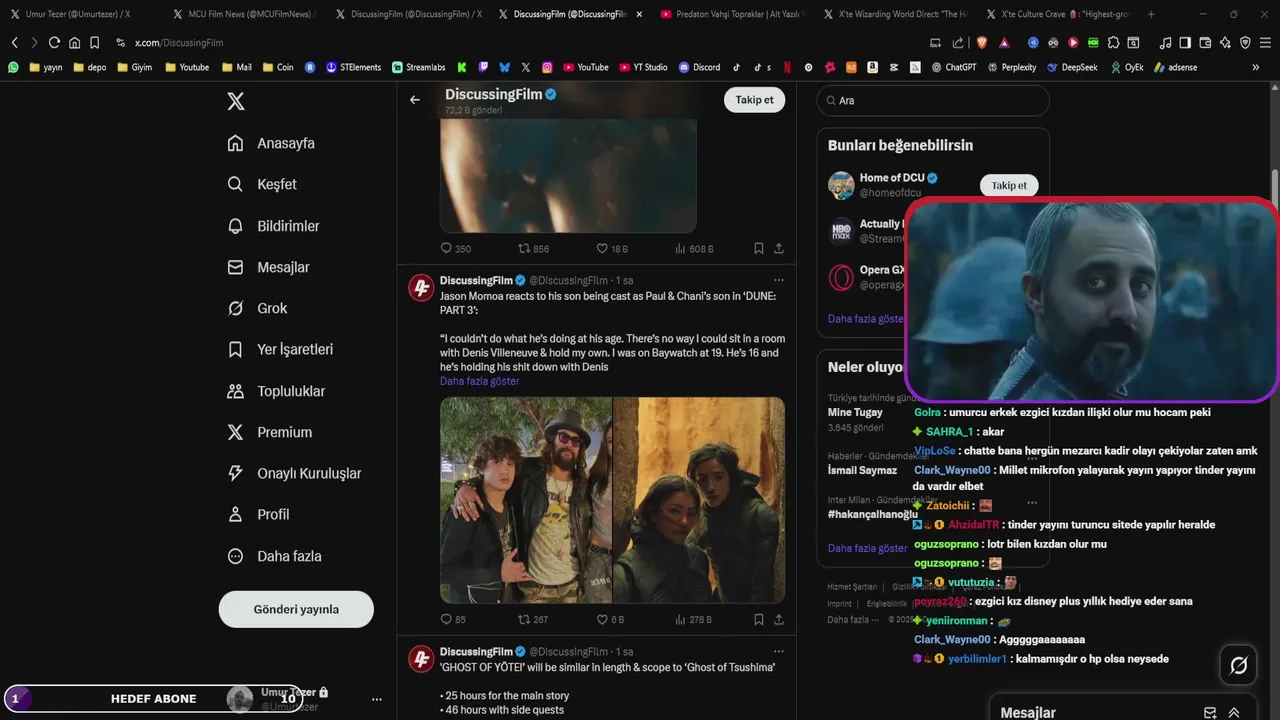Share the Jason Momoa post
The width and height of the screenshot is (1280, 720).
click(x=779, y=619)
